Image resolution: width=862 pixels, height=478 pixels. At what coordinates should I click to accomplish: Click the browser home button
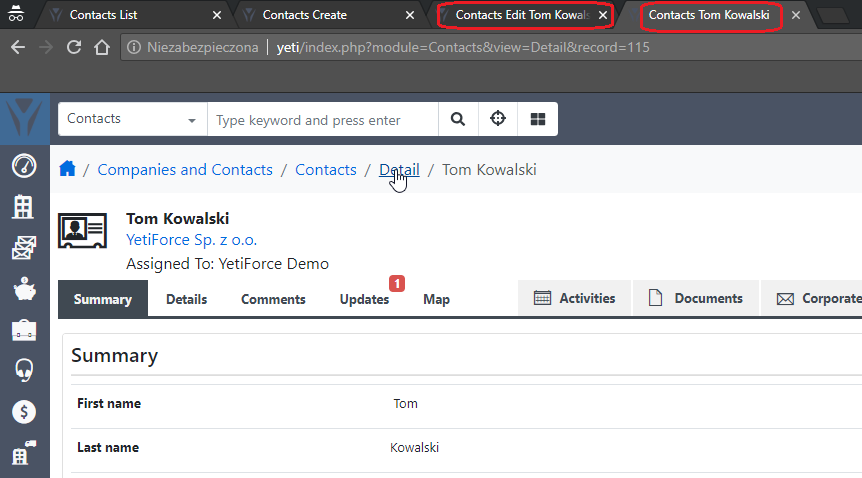coord(102,47)
